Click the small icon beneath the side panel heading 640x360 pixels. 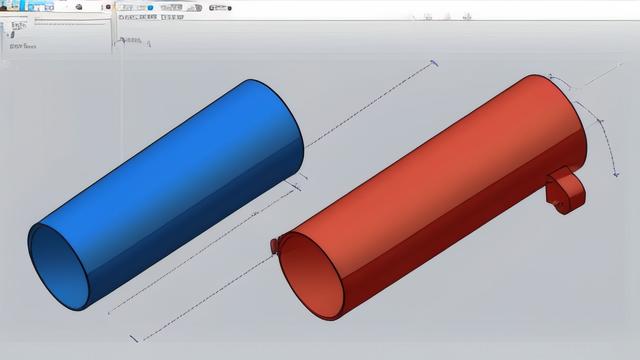(x=13, y=35)
